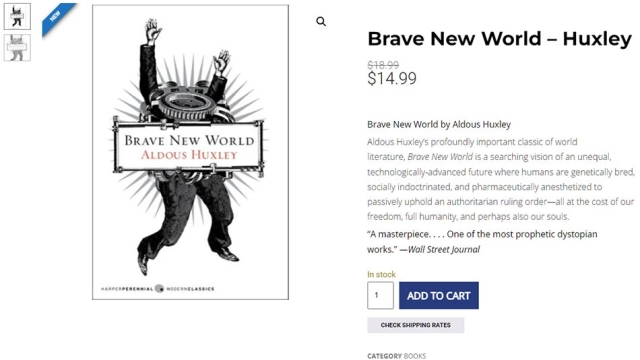
Task: Select the second faded gallery thumbnail
Action: pyautogui.click(x=17, y=48)
